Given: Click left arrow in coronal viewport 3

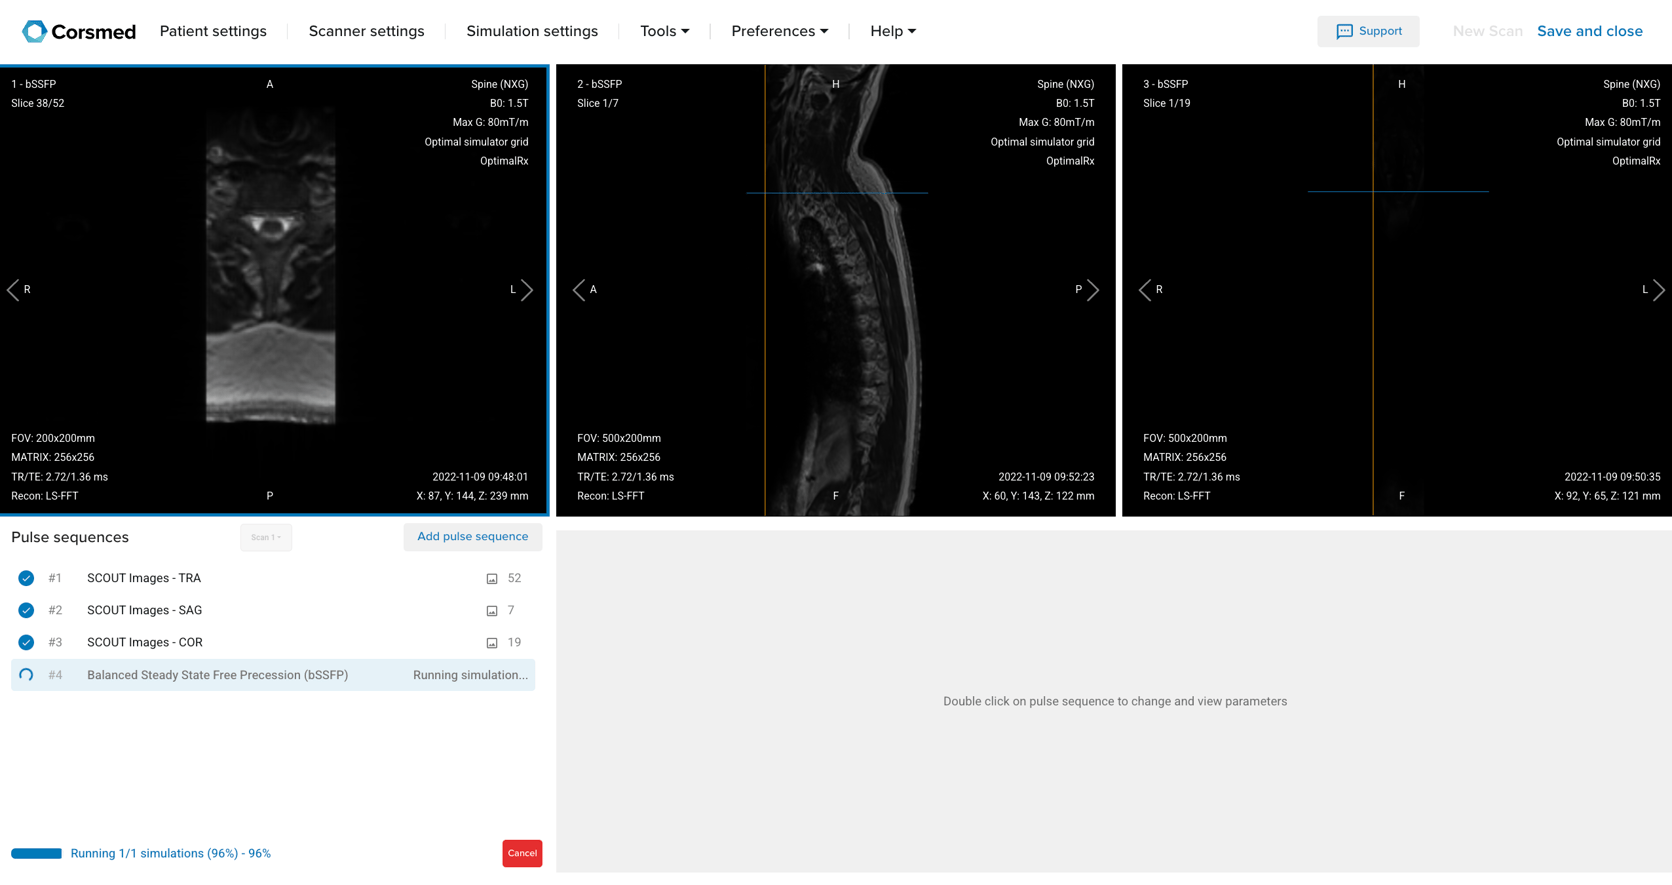Looking at the screenshot, I should tap(1145, 290).
